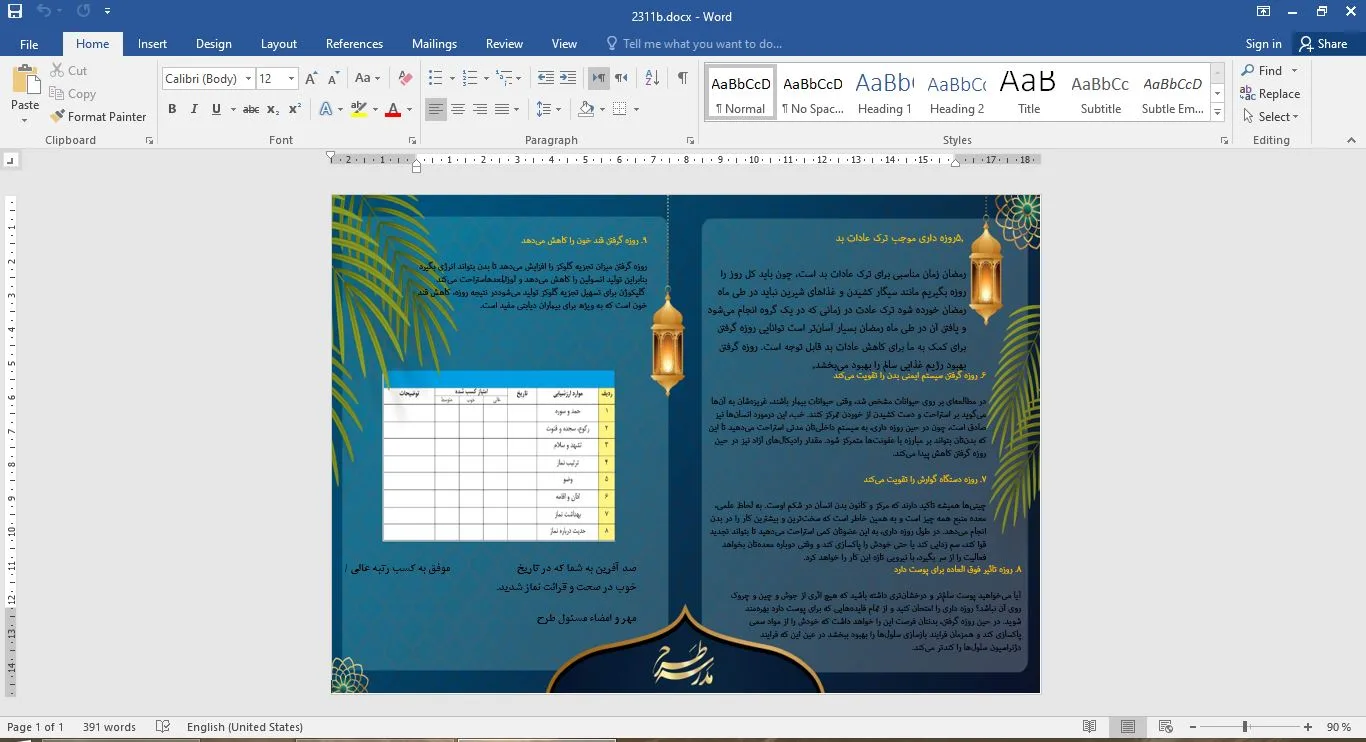Toggle Superscript formatting
Viewport: 1366px width, 742px height.
tap(294, 109)
